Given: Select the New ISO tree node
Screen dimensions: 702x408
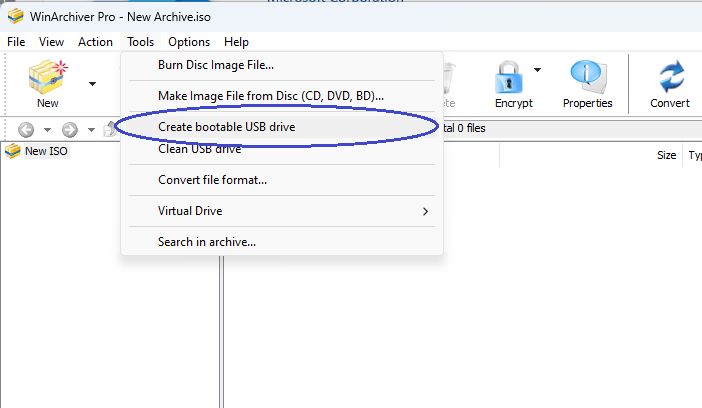Looking at the screenshot, I should [46, 151].
